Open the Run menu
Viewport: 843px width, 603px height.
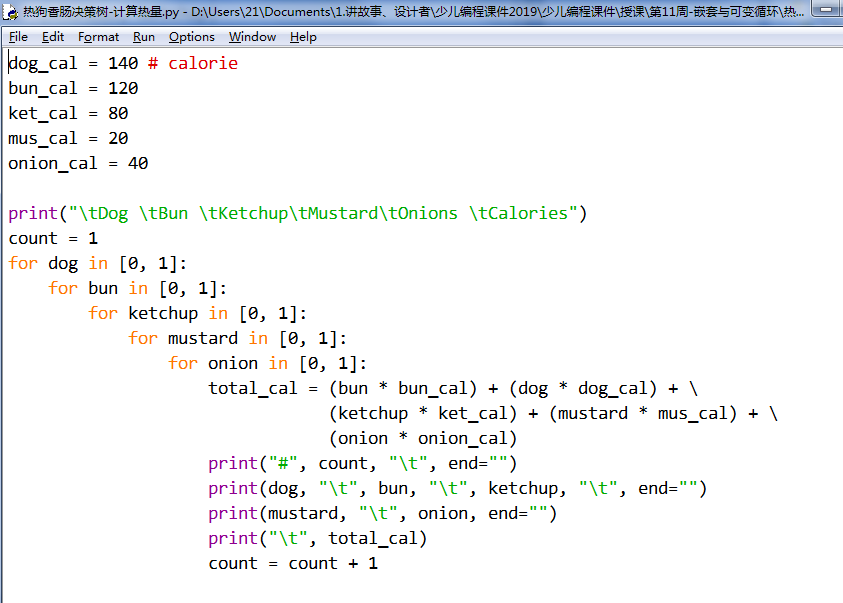(144, 37)
